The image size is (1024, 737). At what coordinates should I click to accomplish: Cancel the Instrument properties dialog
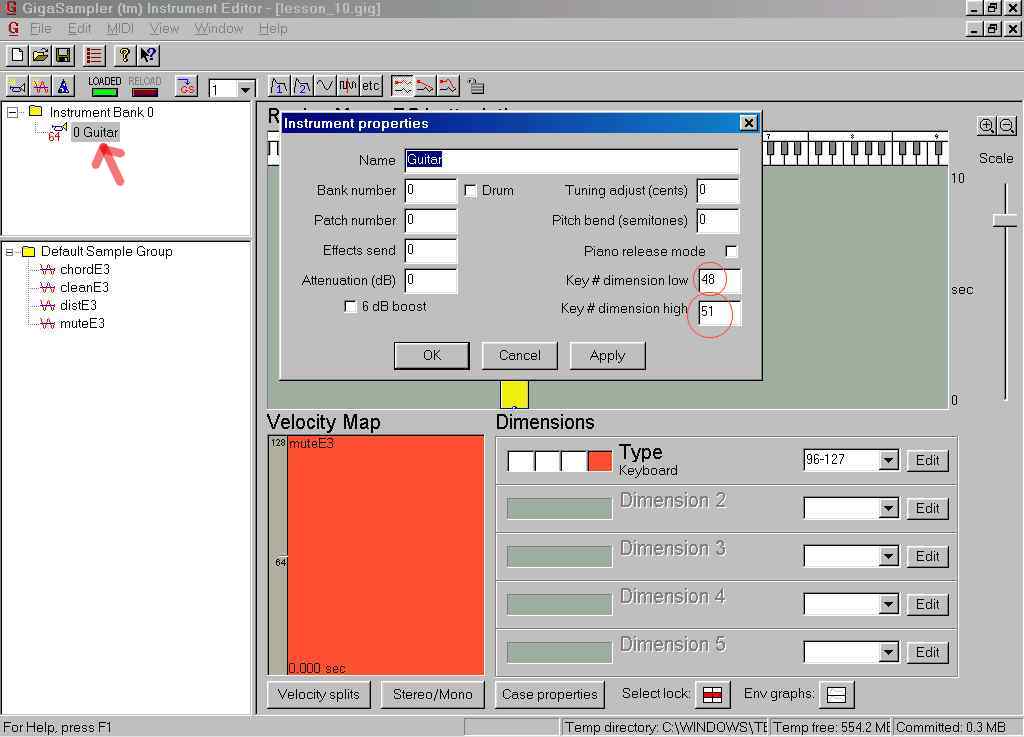click(x=520, y=355)
